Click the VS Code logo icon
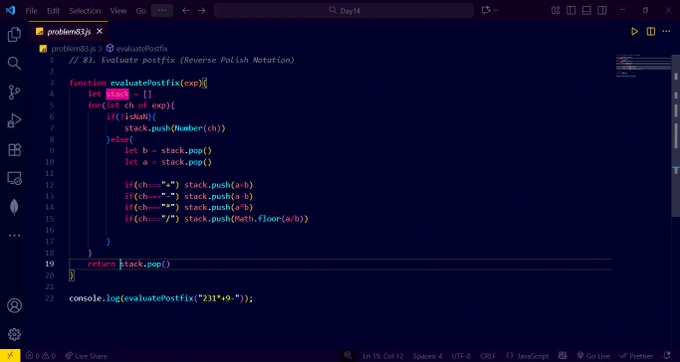 point(10,10)
